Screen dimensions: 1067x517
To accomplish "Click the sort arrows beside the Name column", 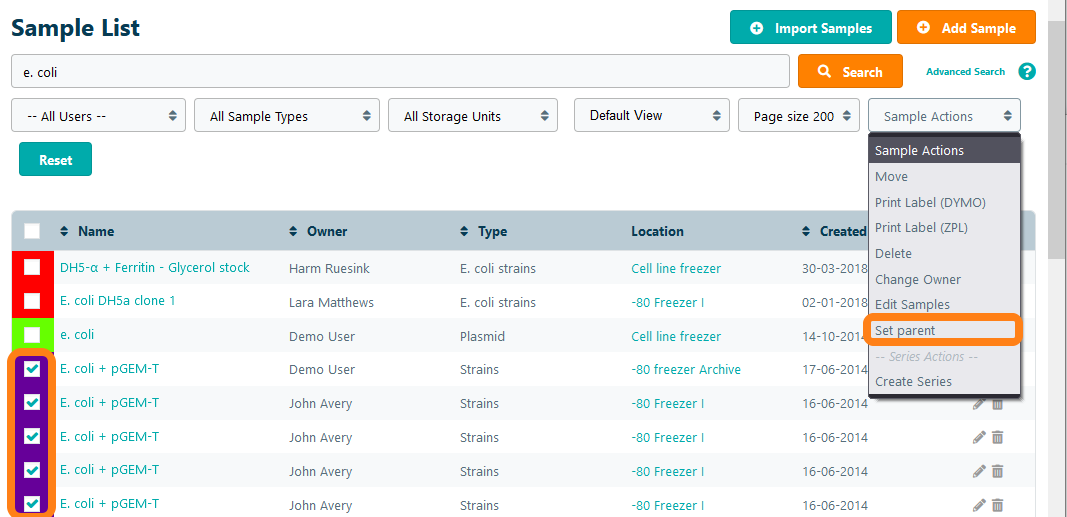I will [64, 232].
